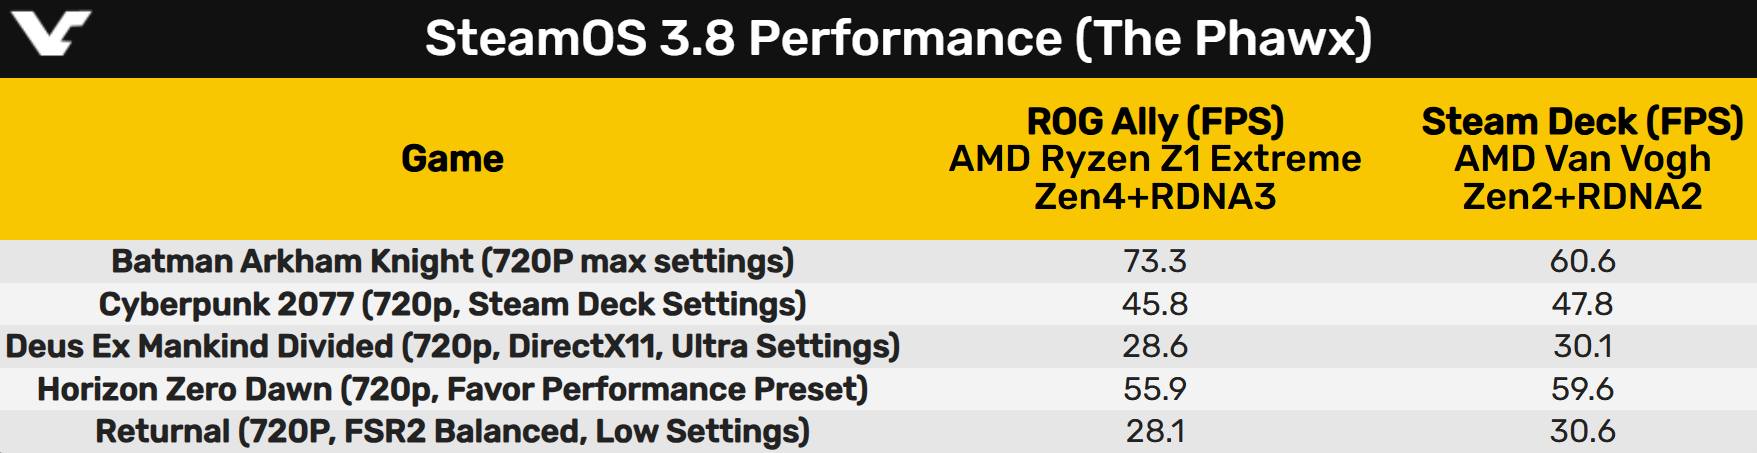Click the 60.6 Steam Deck Batman value
Screen dimensions: 1757x453
coord(1582,262)
